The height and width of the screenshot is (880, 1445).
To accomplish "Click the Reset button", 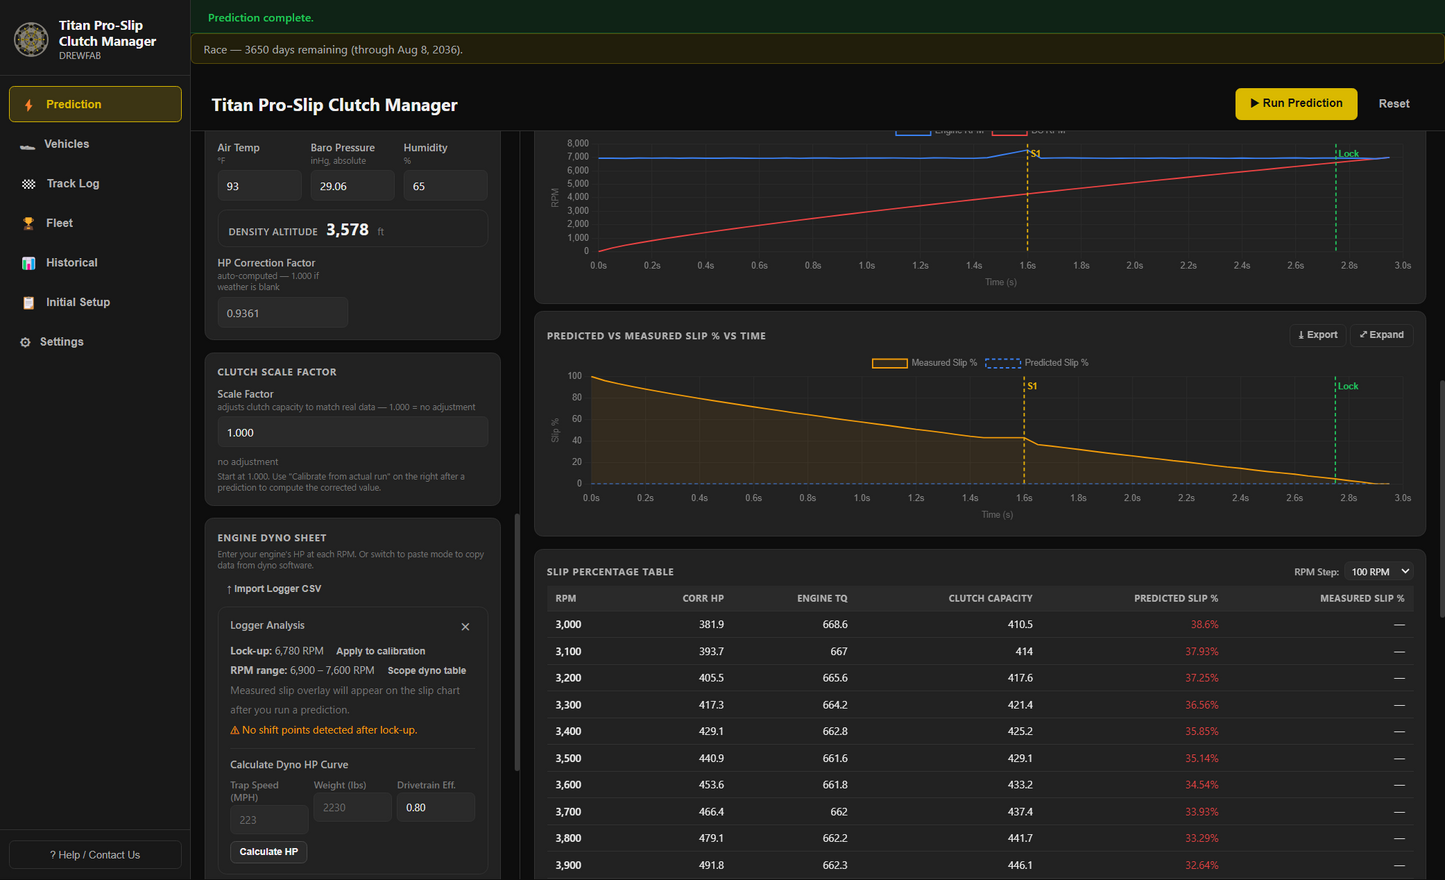I will pyautogui.click(x=1394, y=104).
